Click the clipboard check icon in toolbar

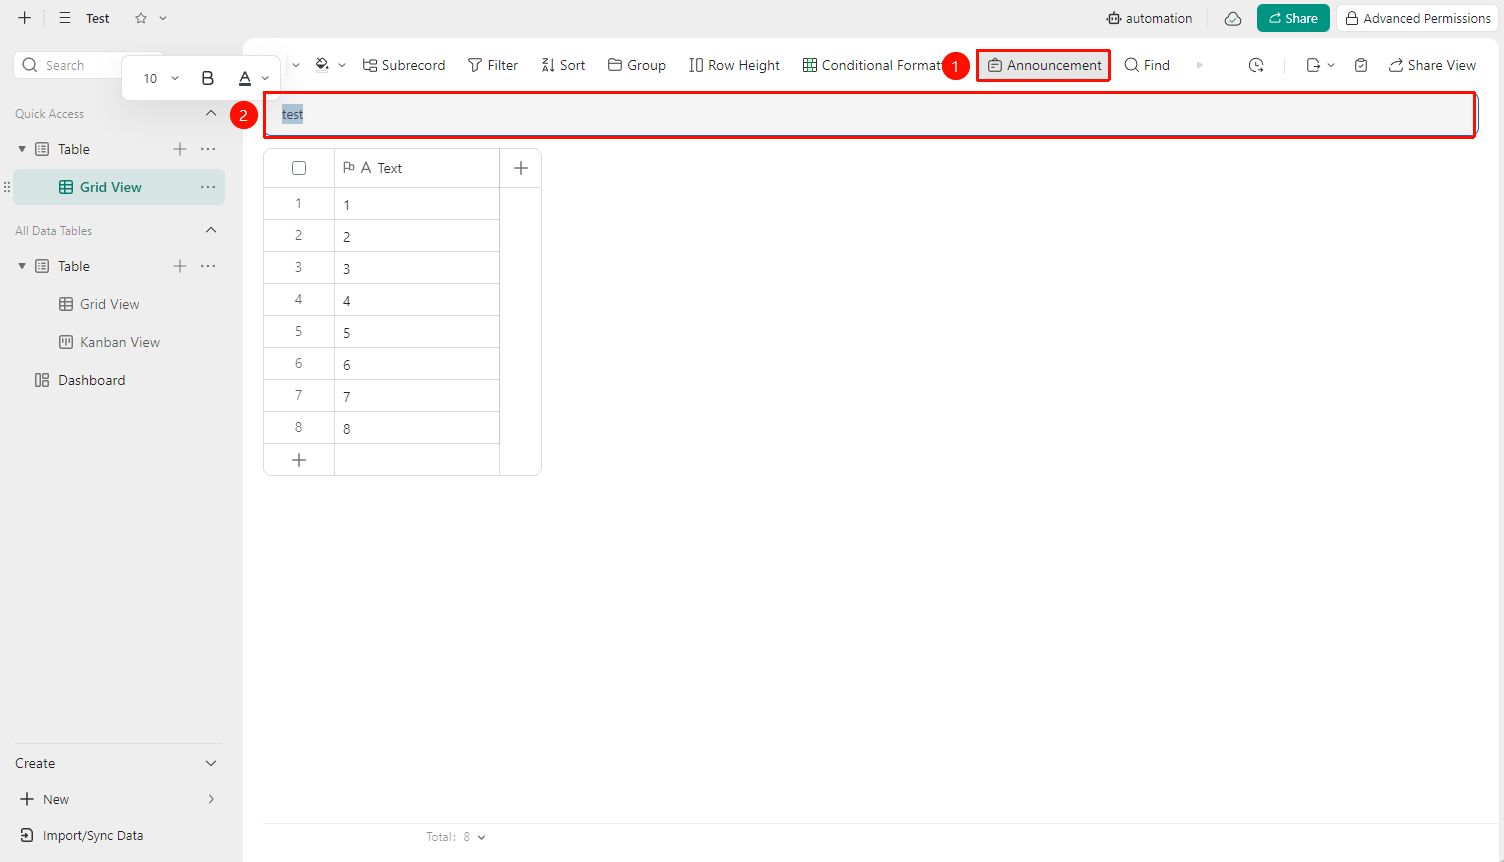click(1361, 65)
